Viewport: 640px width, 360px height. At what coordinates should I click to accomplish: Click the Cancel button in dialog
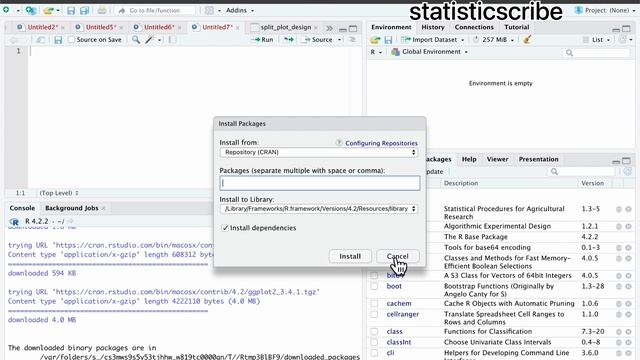pyautogui.click(x=398, y=256)
